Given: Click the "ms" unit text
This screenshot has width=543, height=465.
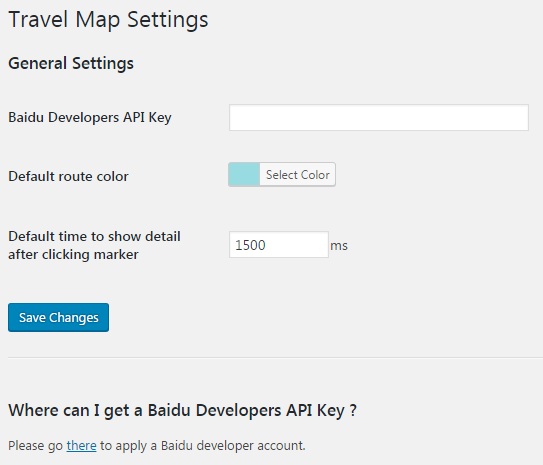Looking at the screenshot, I should 339,246.
